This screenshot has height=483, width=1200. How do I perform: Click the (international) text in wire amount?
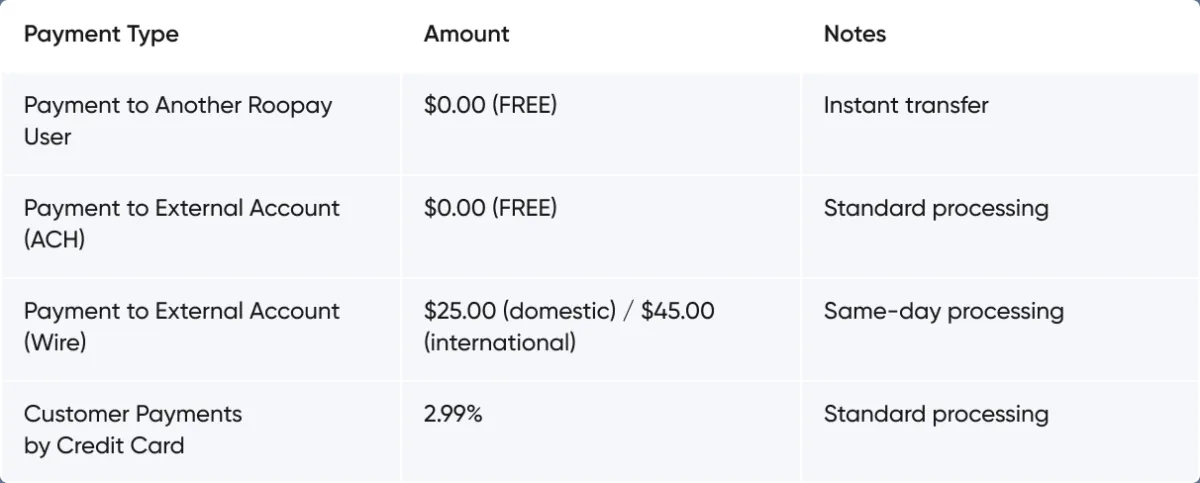[499, 343]
